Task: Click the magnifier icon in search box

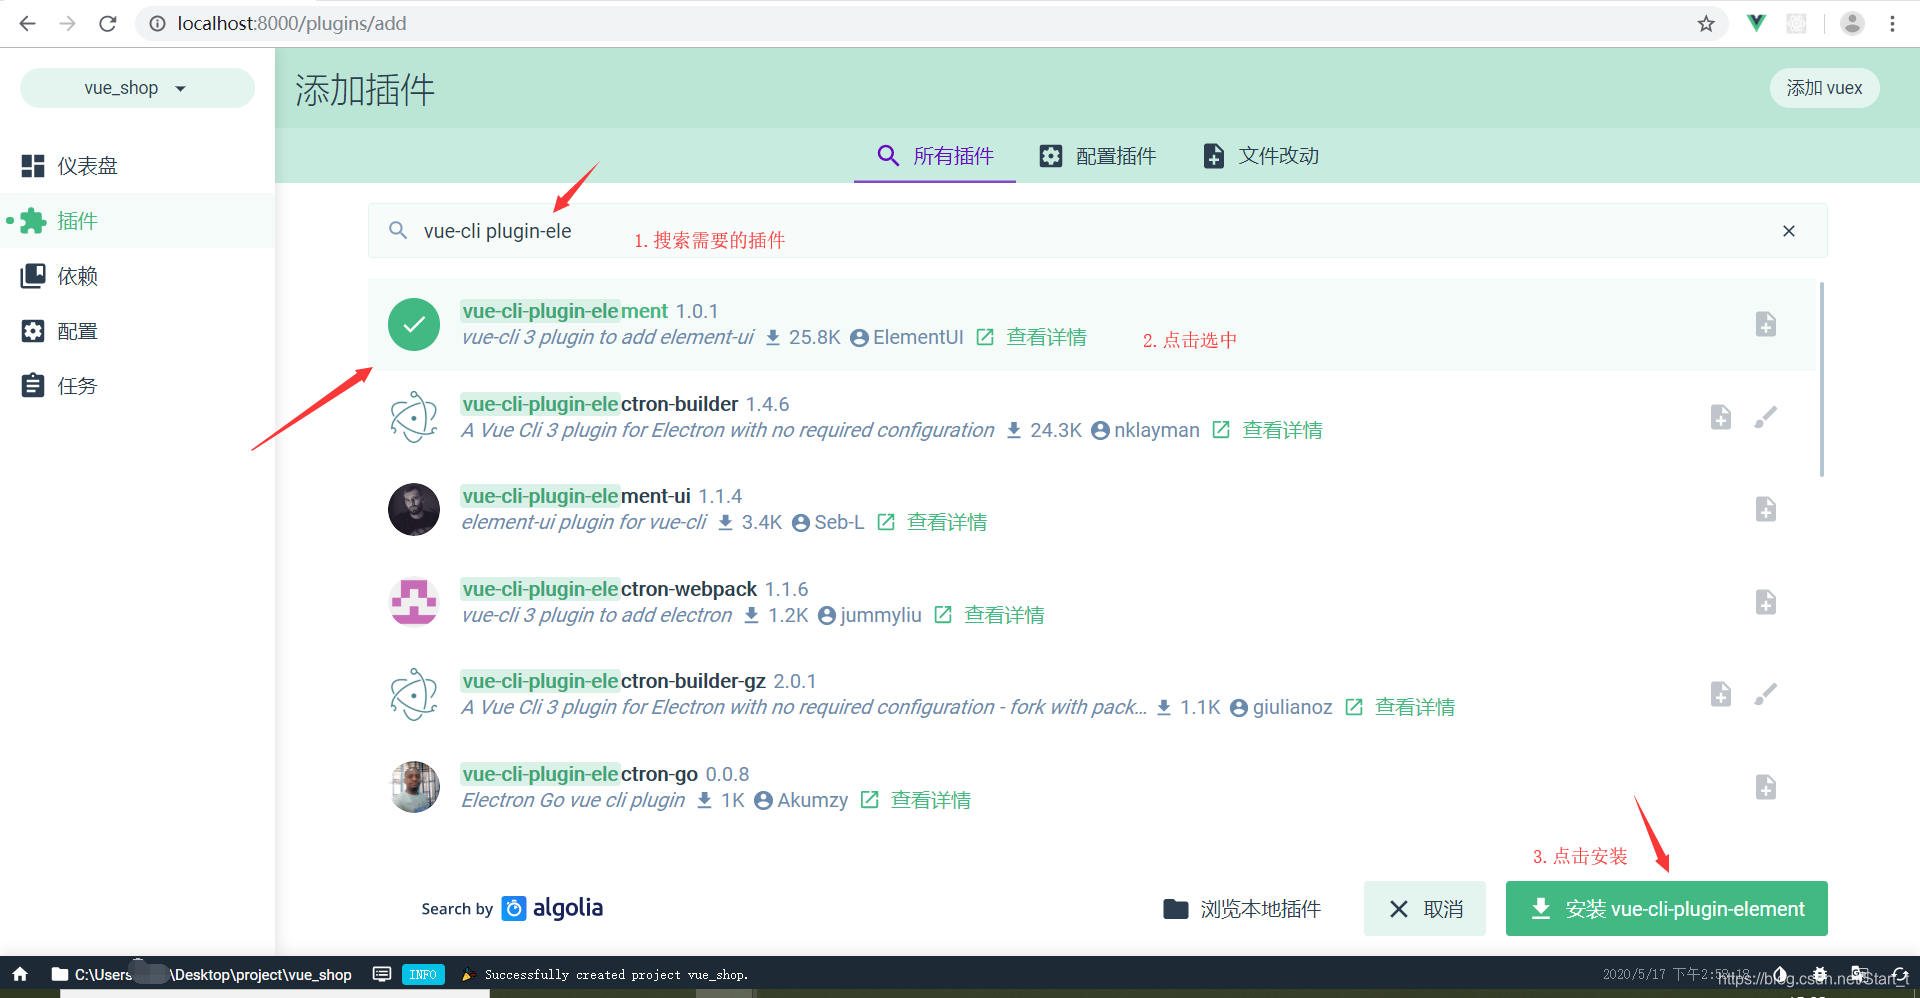Action: 398,231
